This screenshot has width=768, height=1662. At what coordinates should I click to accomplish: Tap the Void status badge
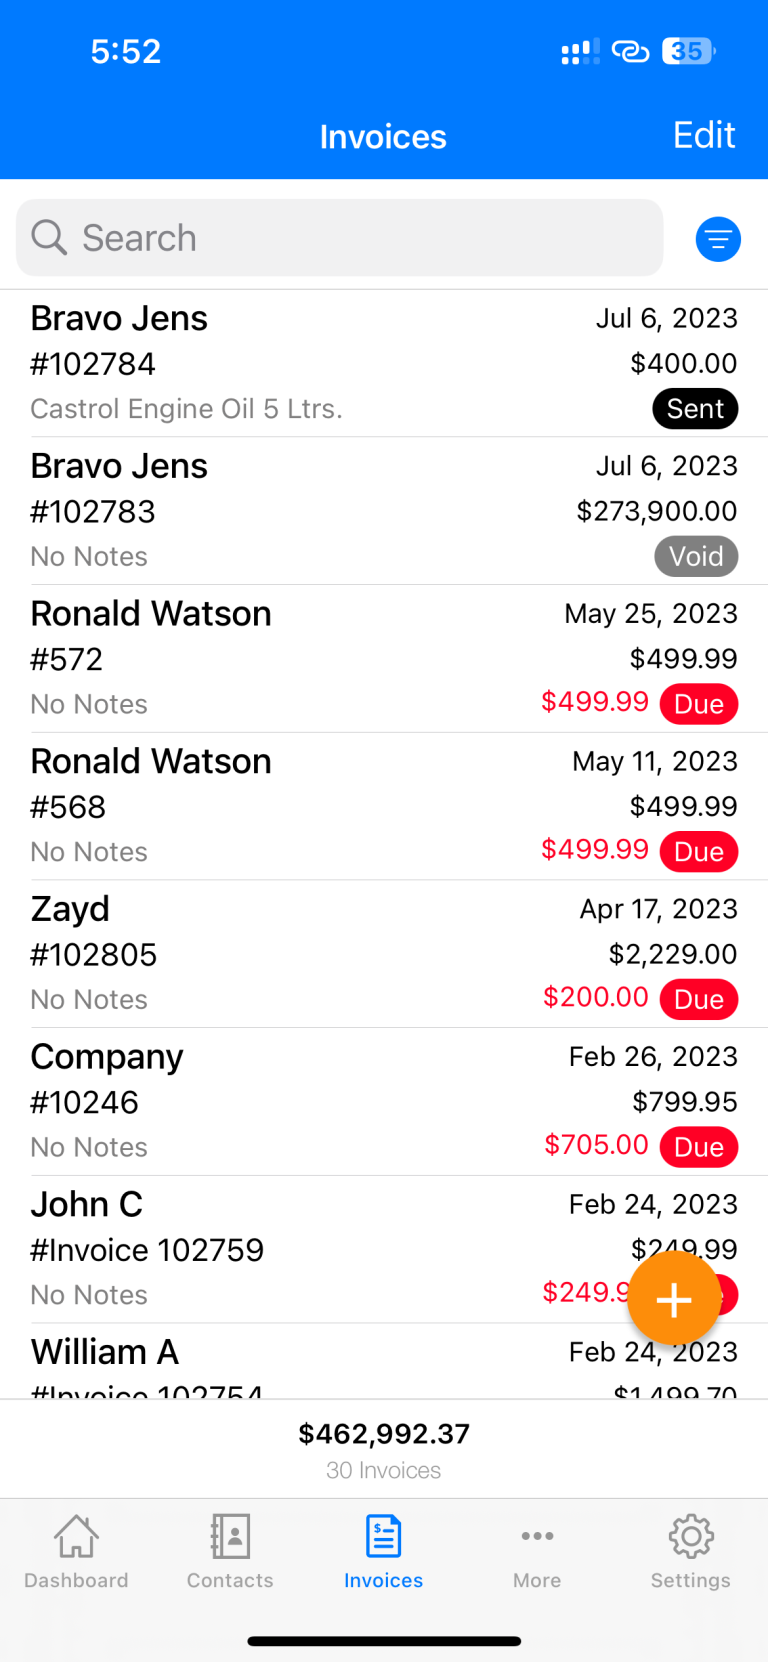point(696,556)
